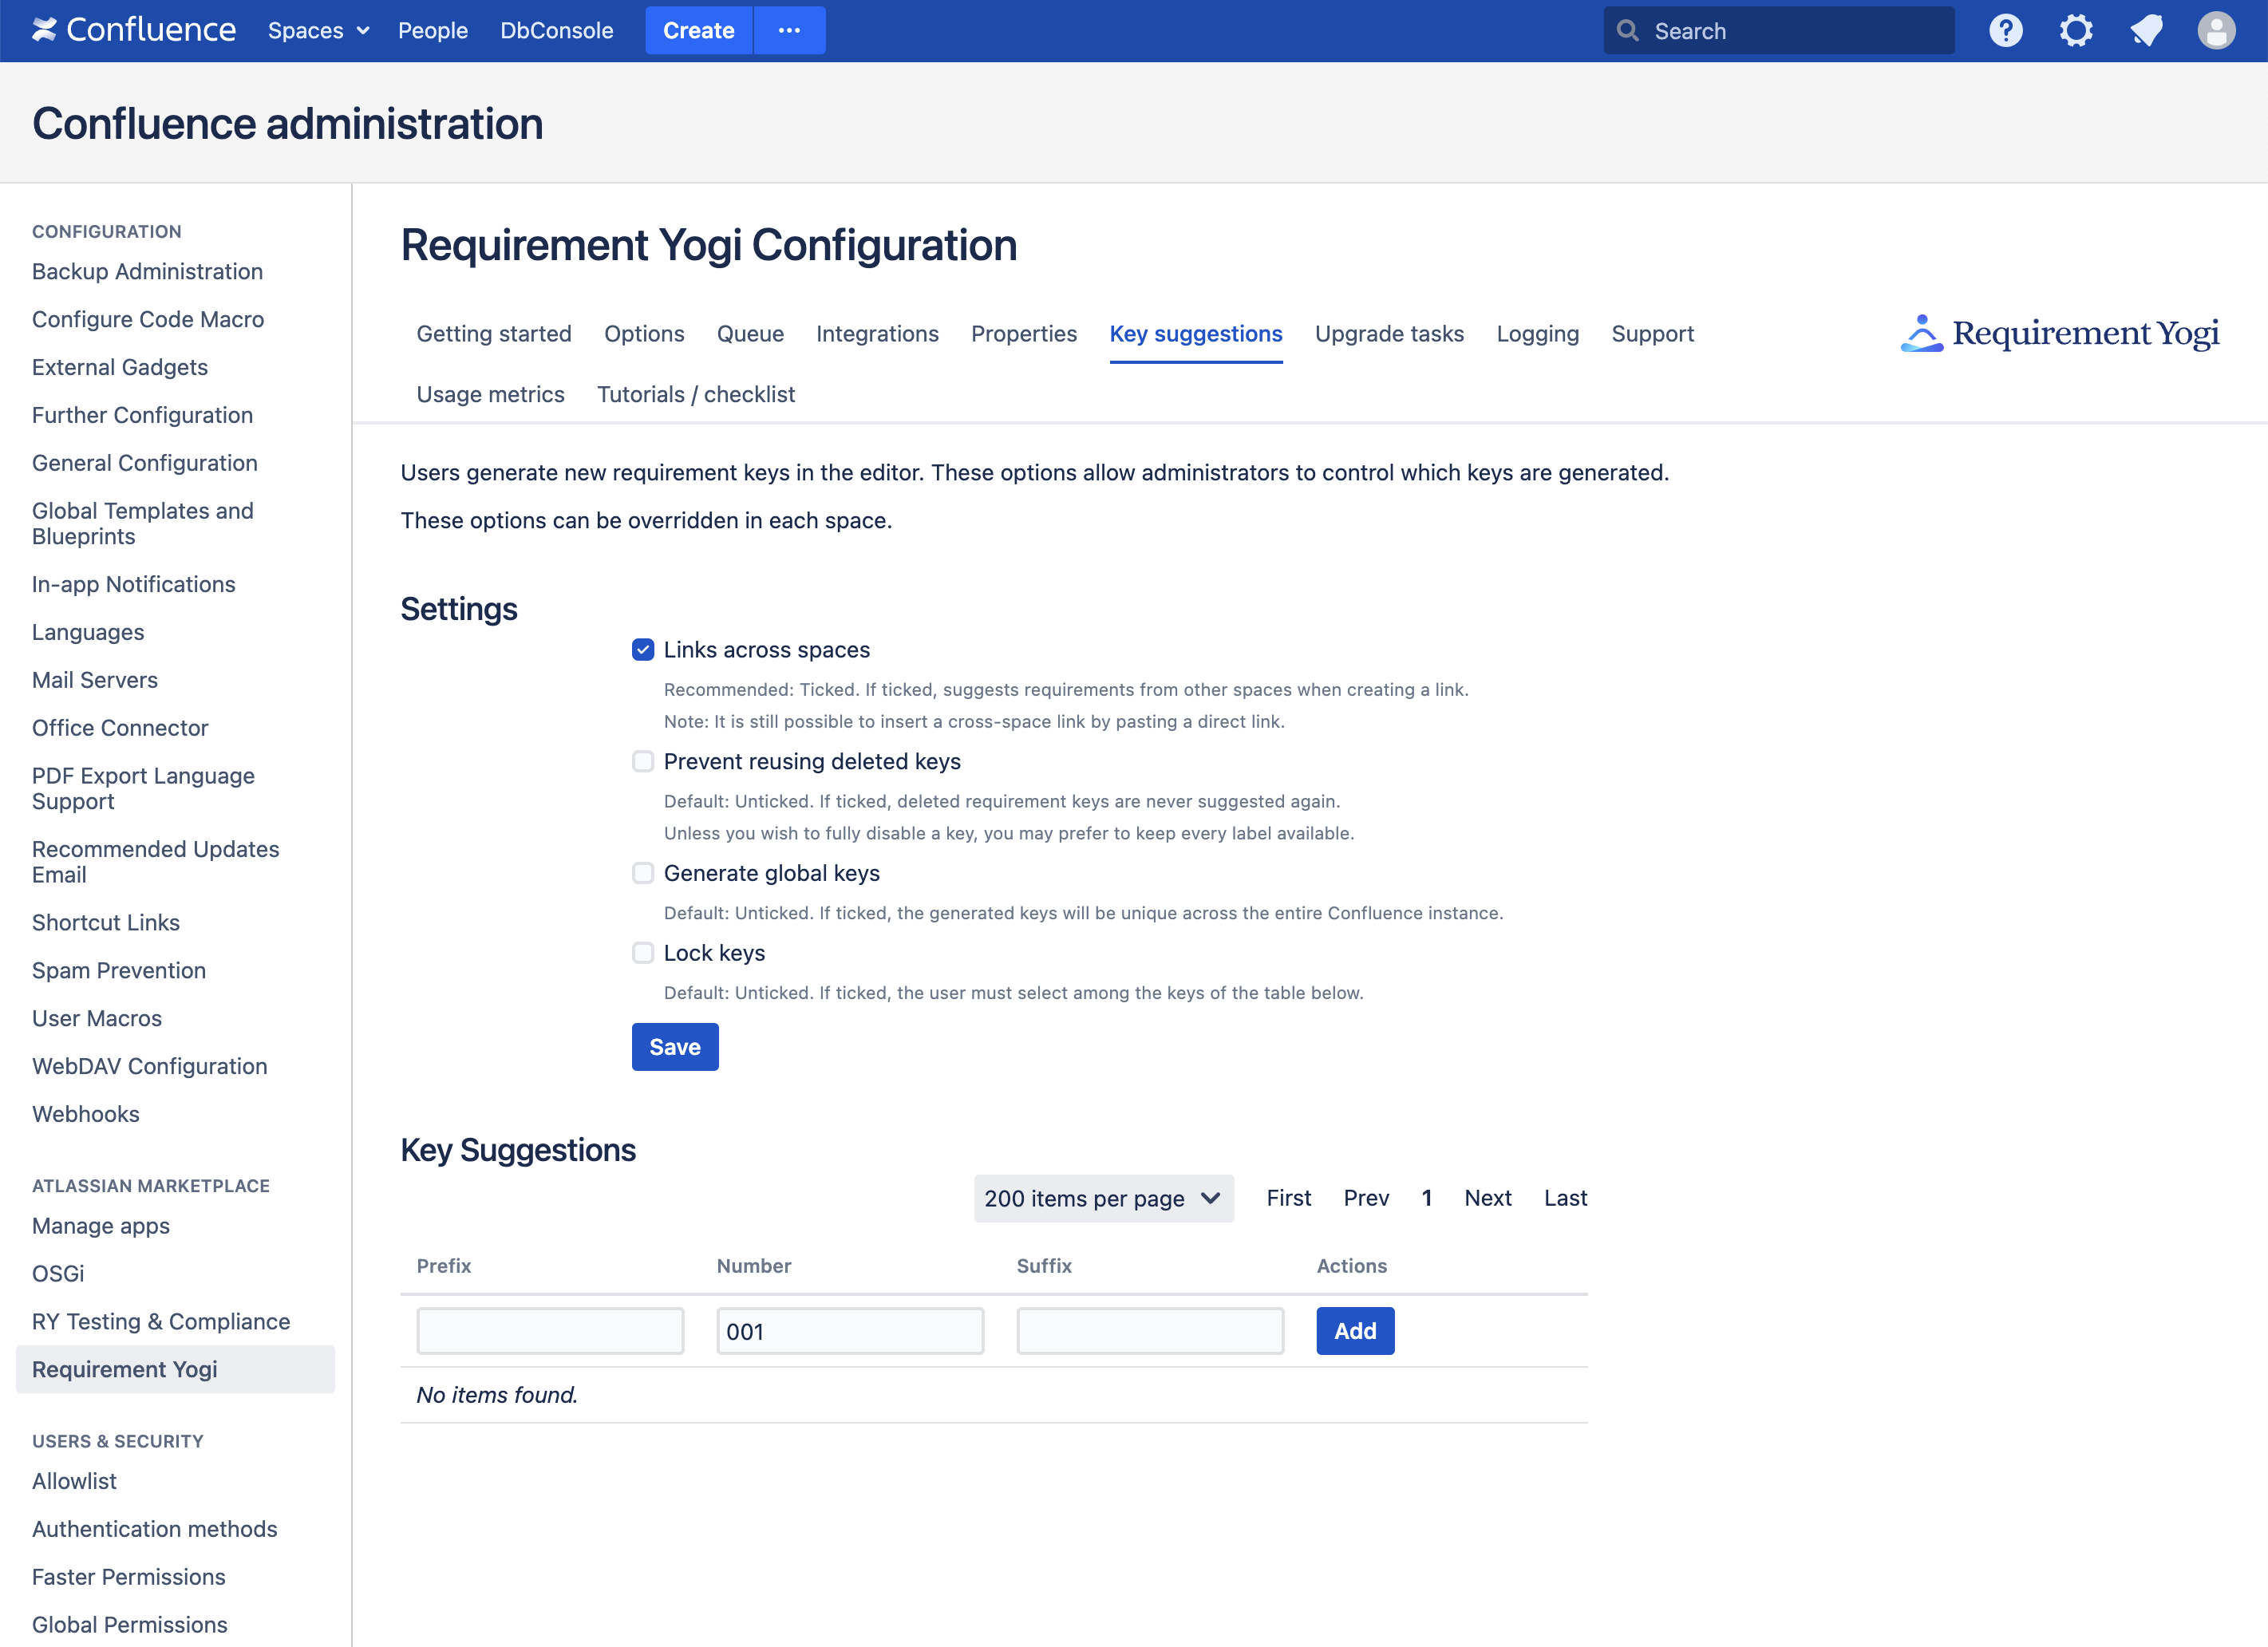2268x1647 pixels.
Task: Click the search magnifier icon
Action: (x=1628, y=31)
